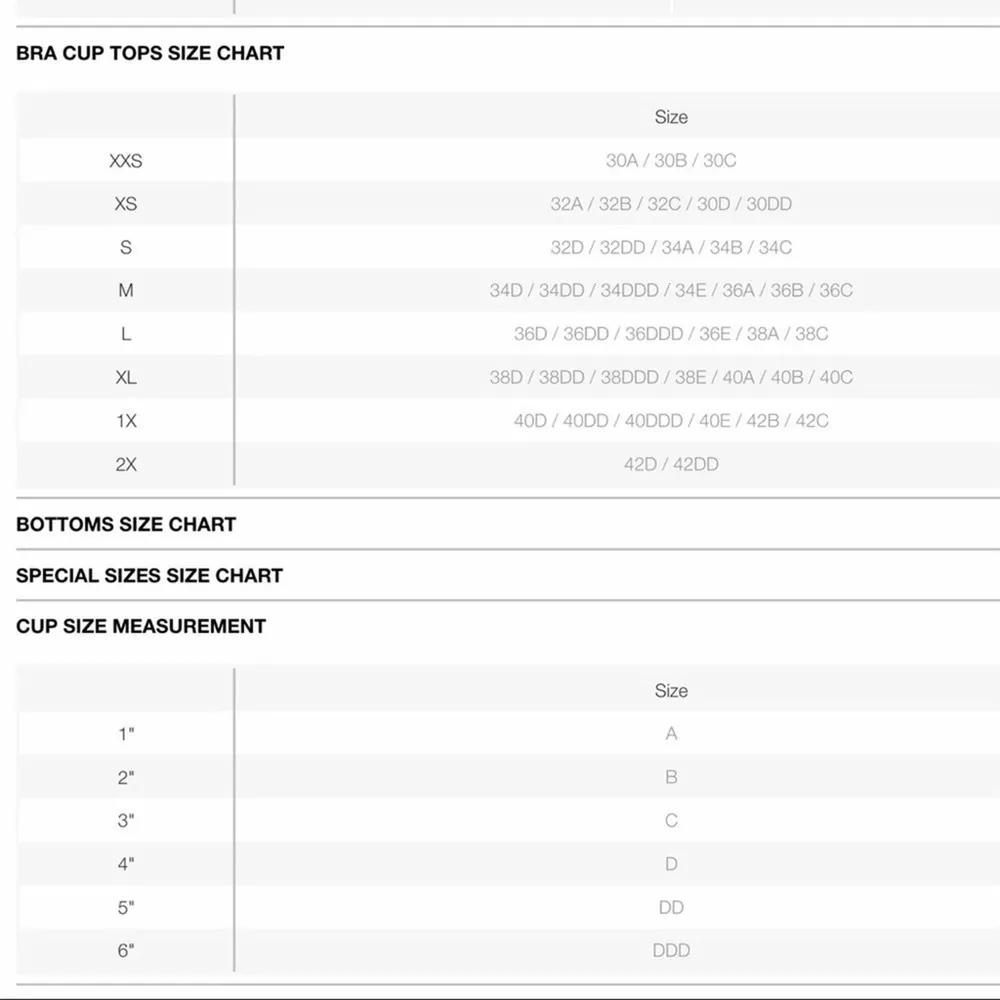The width and height of the screenshot is (1000, 1000).
Task: Collapse the Cup Size Measurement section
Action: tap(141, 626)
